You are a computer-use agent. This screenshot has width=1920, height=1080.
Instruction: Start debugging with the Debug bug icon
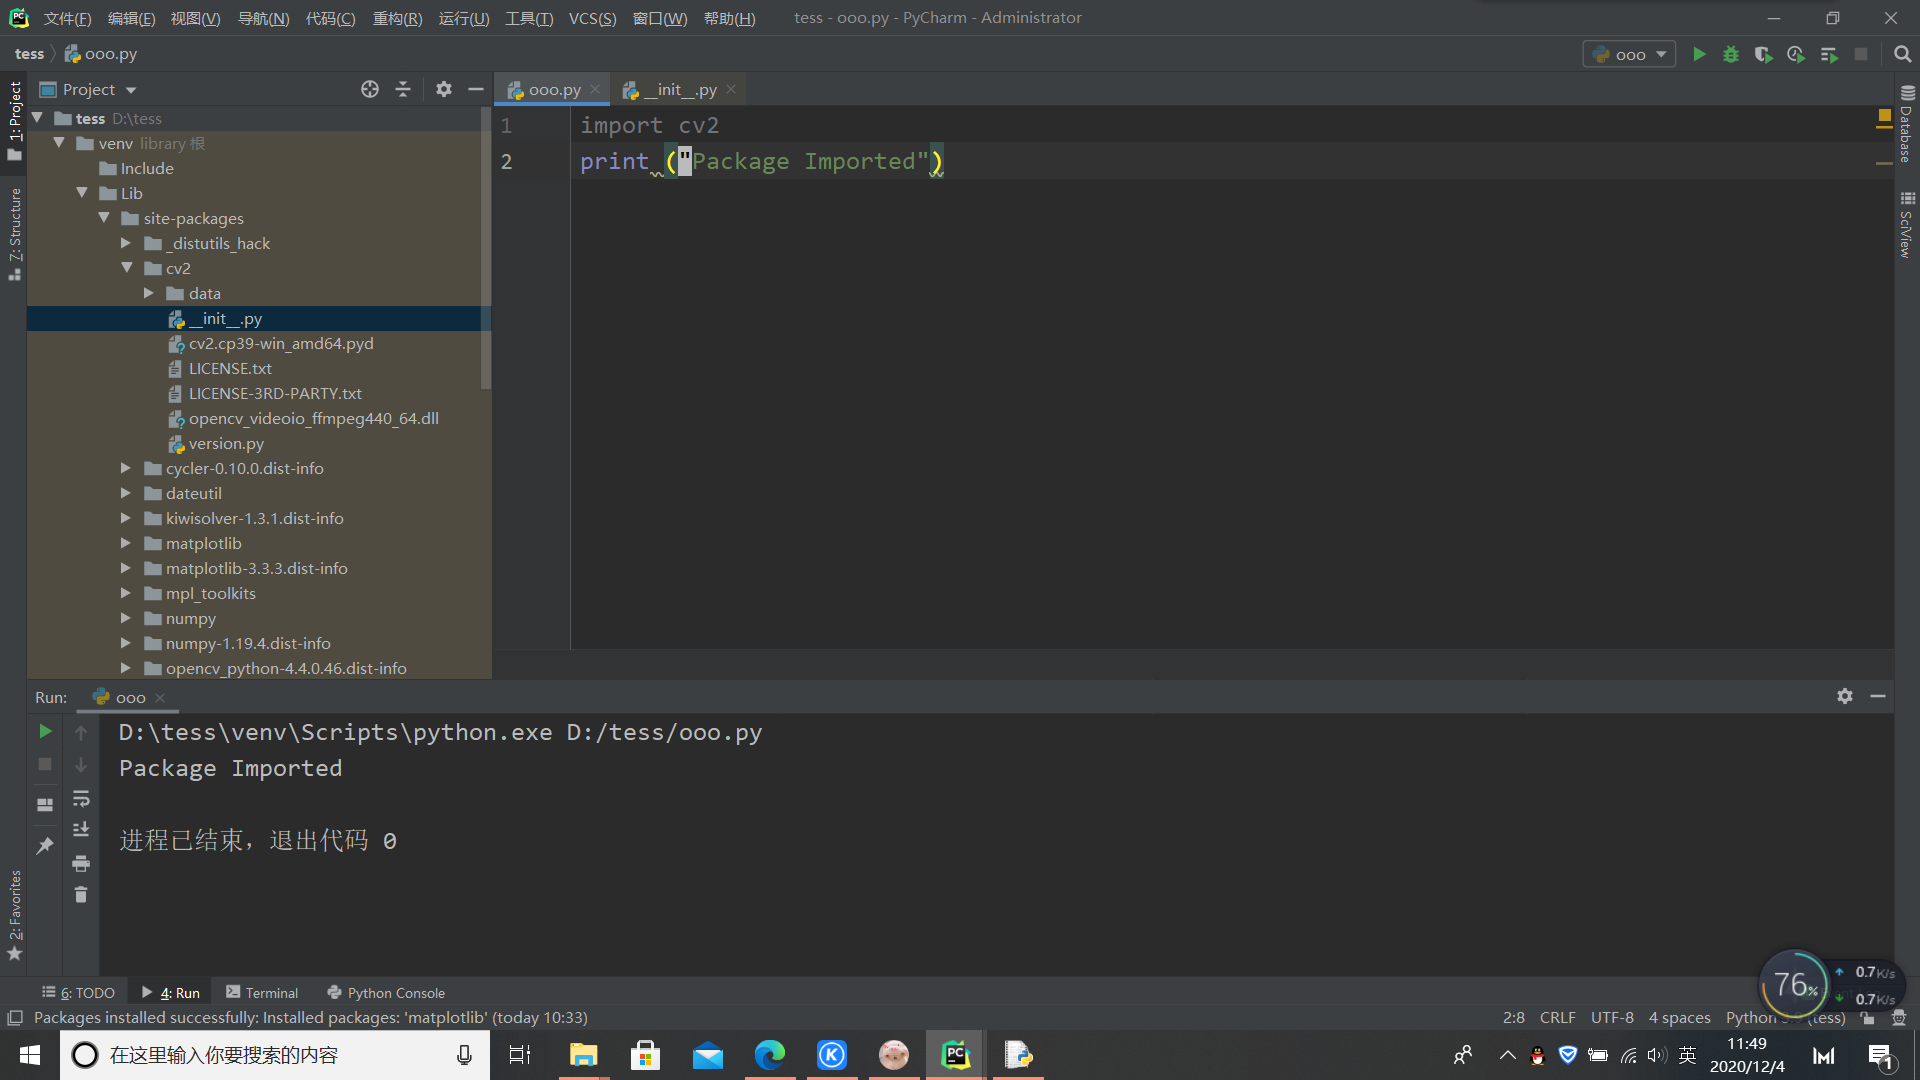point(1731,54)
